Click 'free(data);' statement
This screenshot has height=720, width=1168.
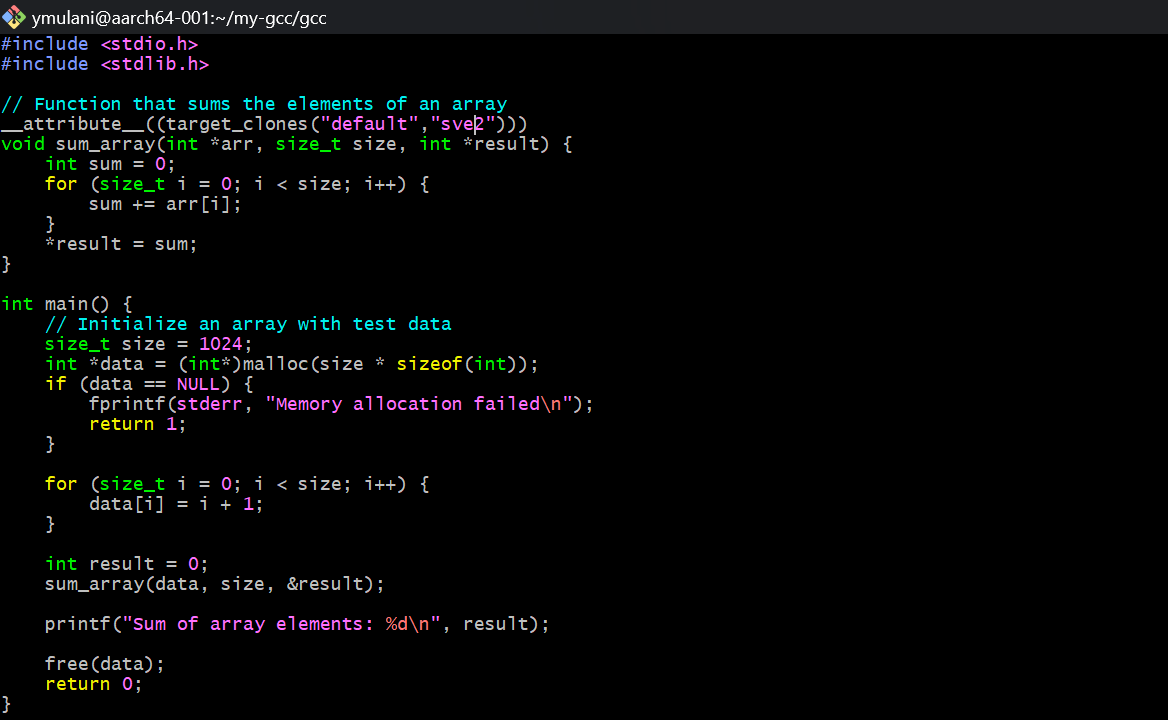click(105, 663)
